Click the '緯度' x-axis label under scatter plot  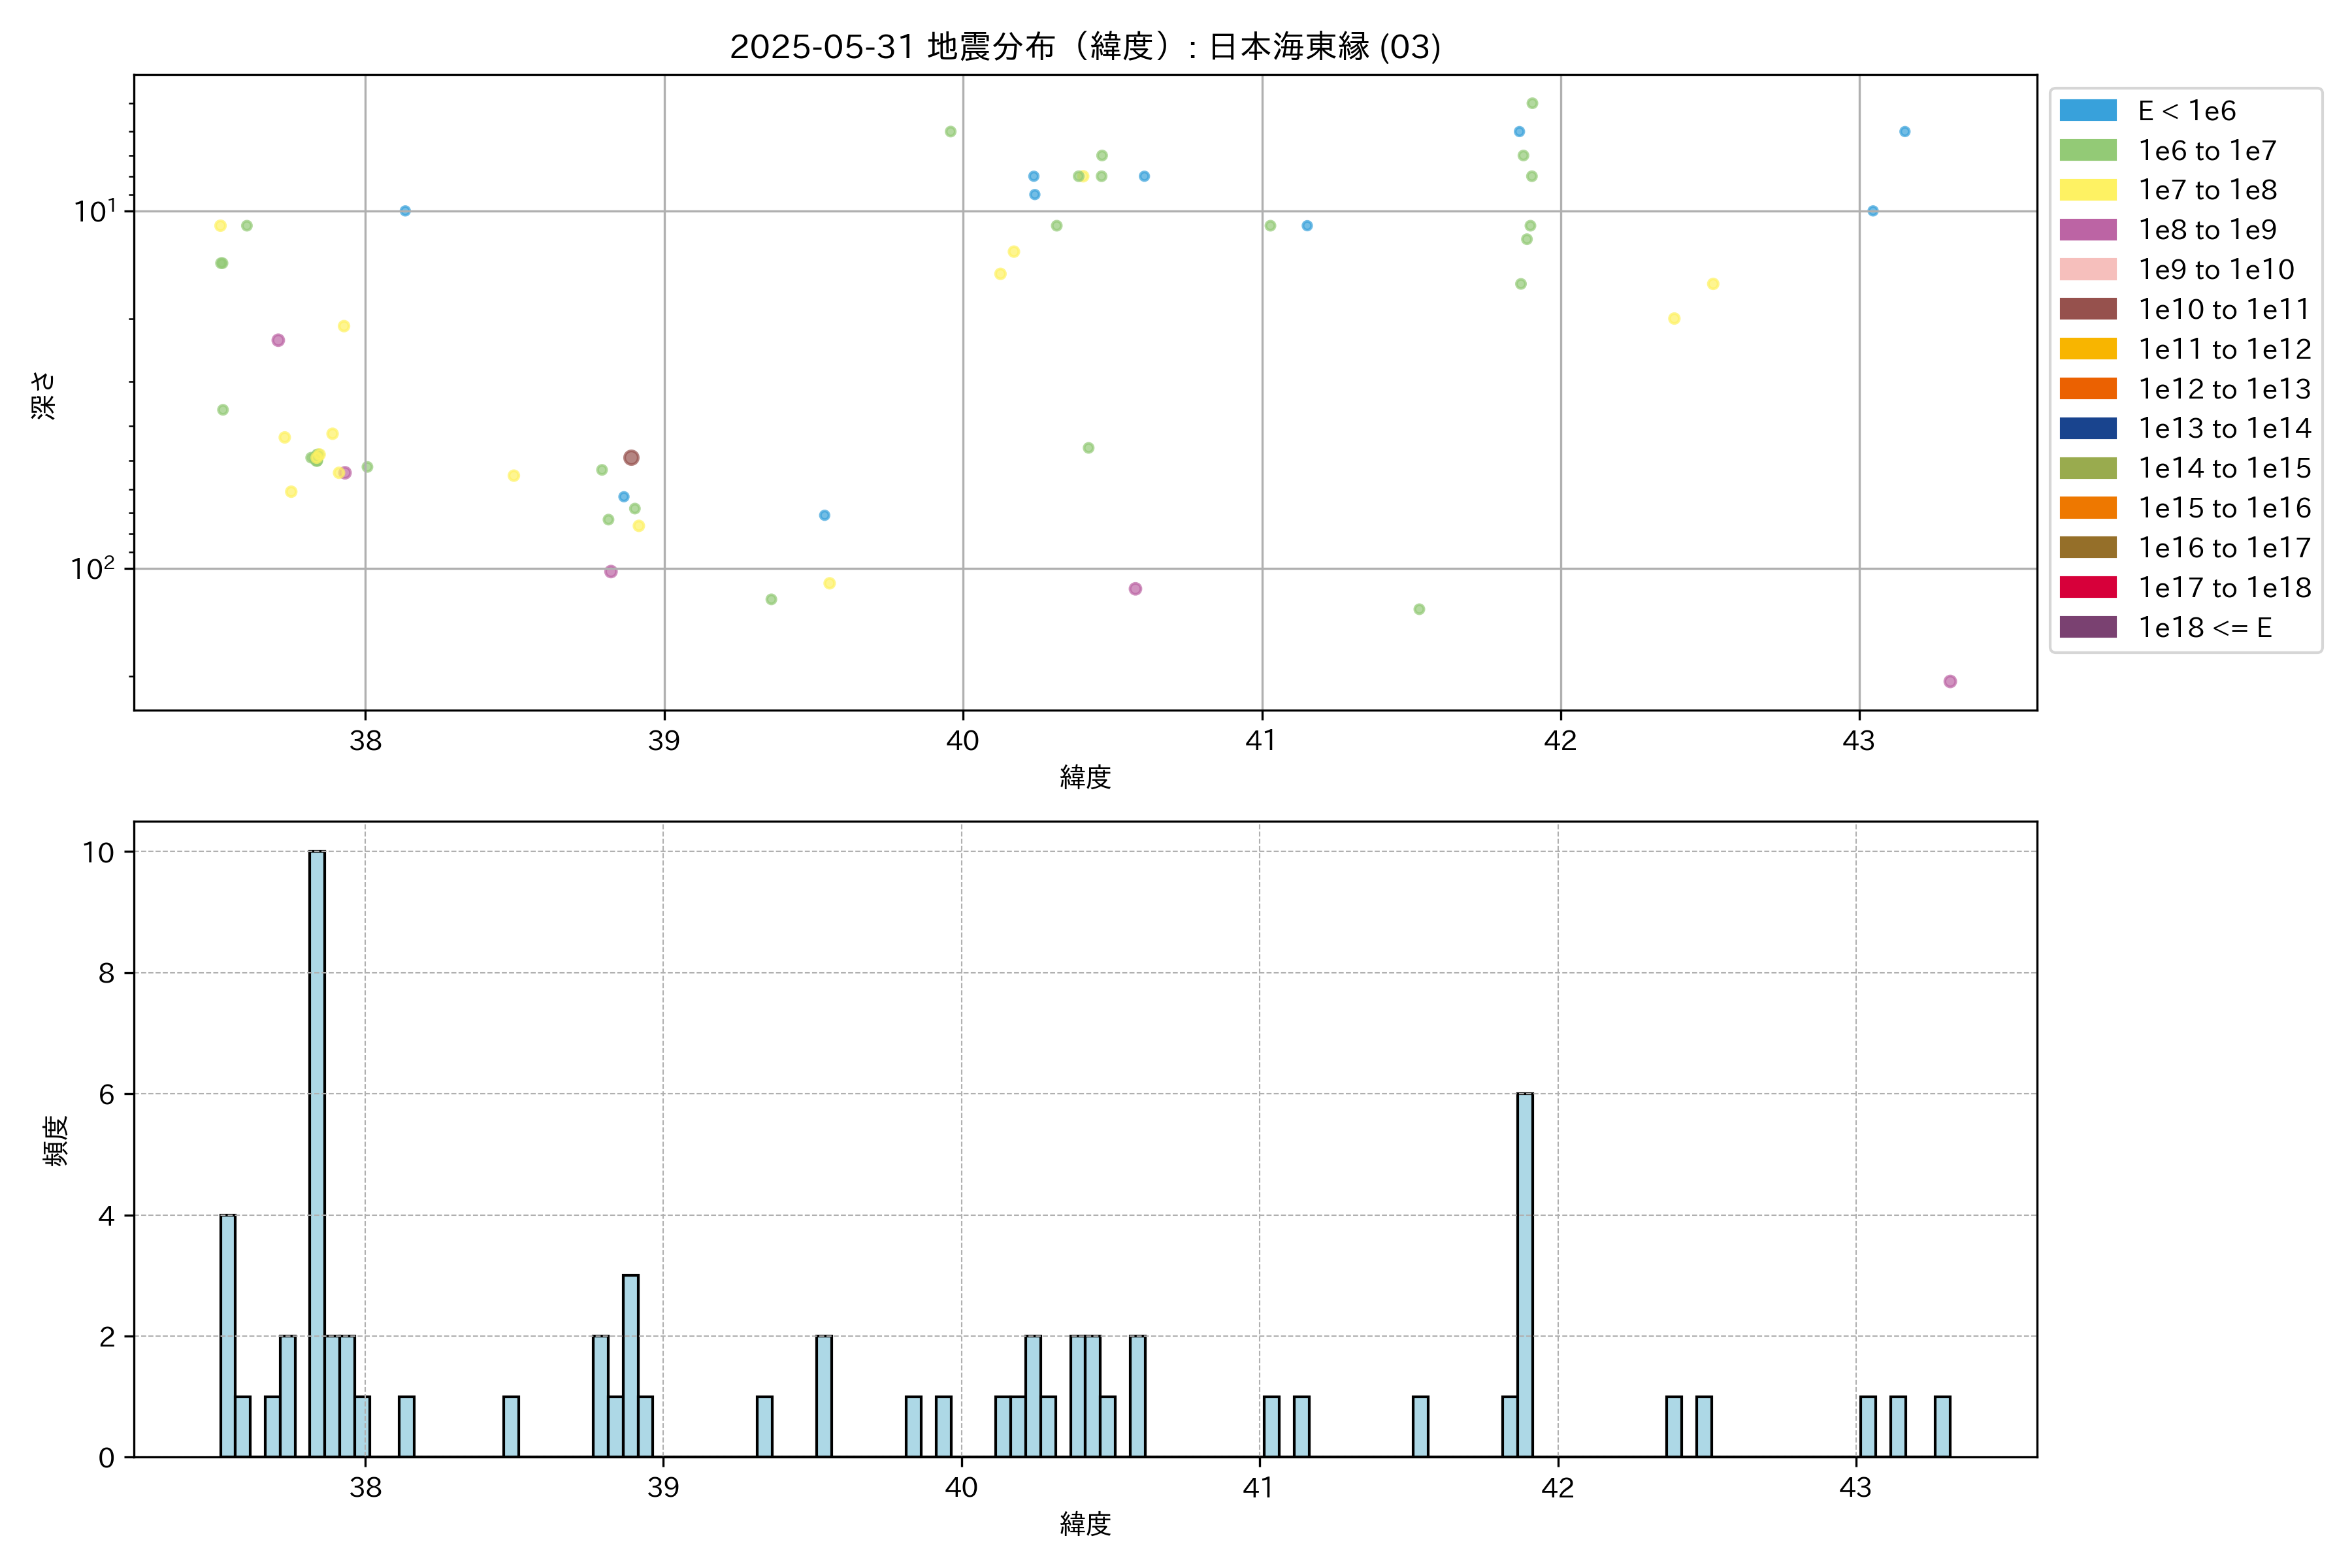click(1085, 777)
